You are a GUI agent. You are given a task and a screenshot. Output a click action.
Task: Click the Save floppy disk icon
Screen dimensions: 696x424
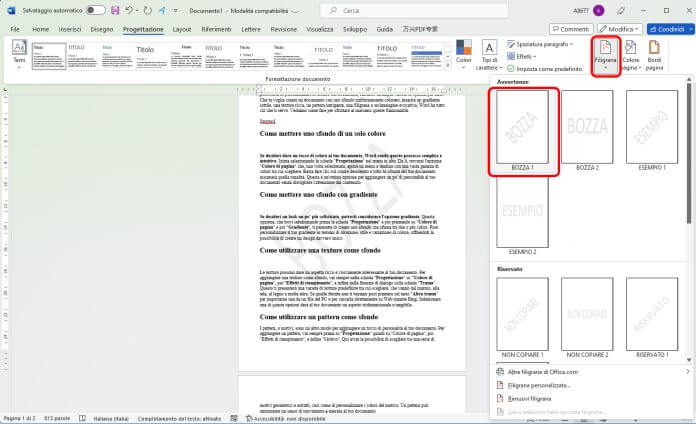tap(115, 10)
